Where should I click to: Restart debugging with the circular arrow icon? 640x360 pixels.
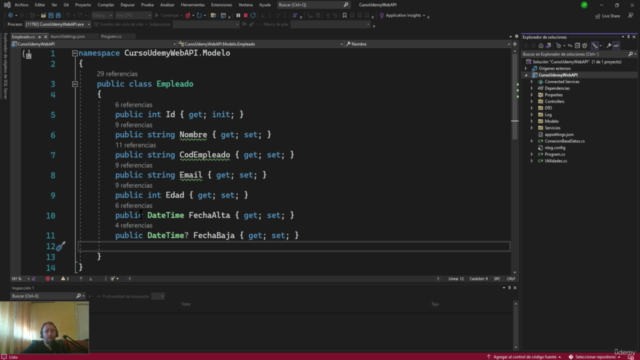[x=253, y=16]
